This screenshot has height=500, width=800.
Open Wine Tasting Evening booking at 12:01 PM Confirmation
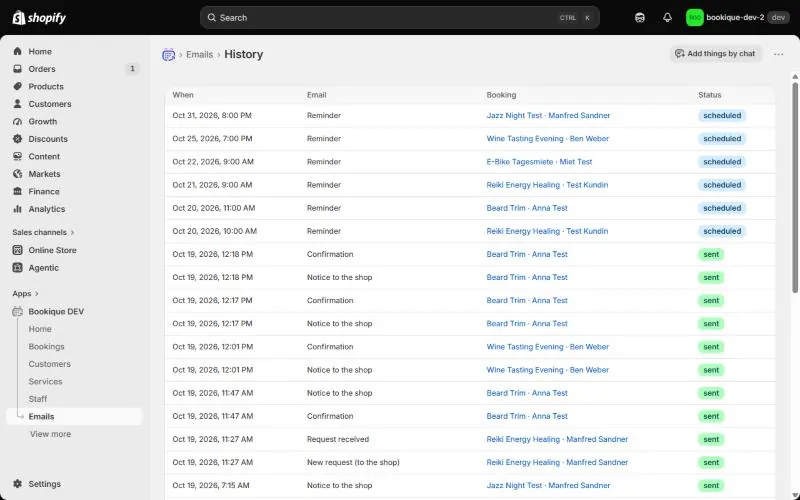[547, 346]
